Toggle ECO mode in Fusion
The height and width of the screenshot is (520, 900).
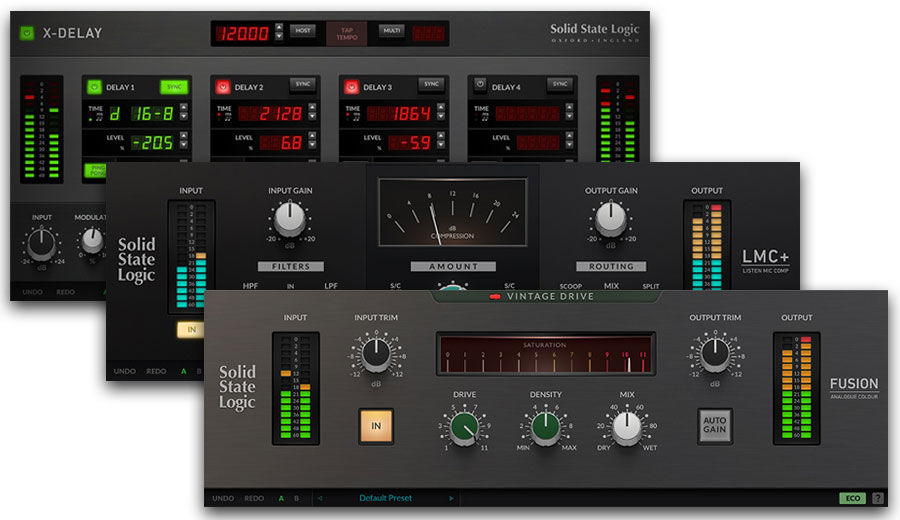[853, 498]
